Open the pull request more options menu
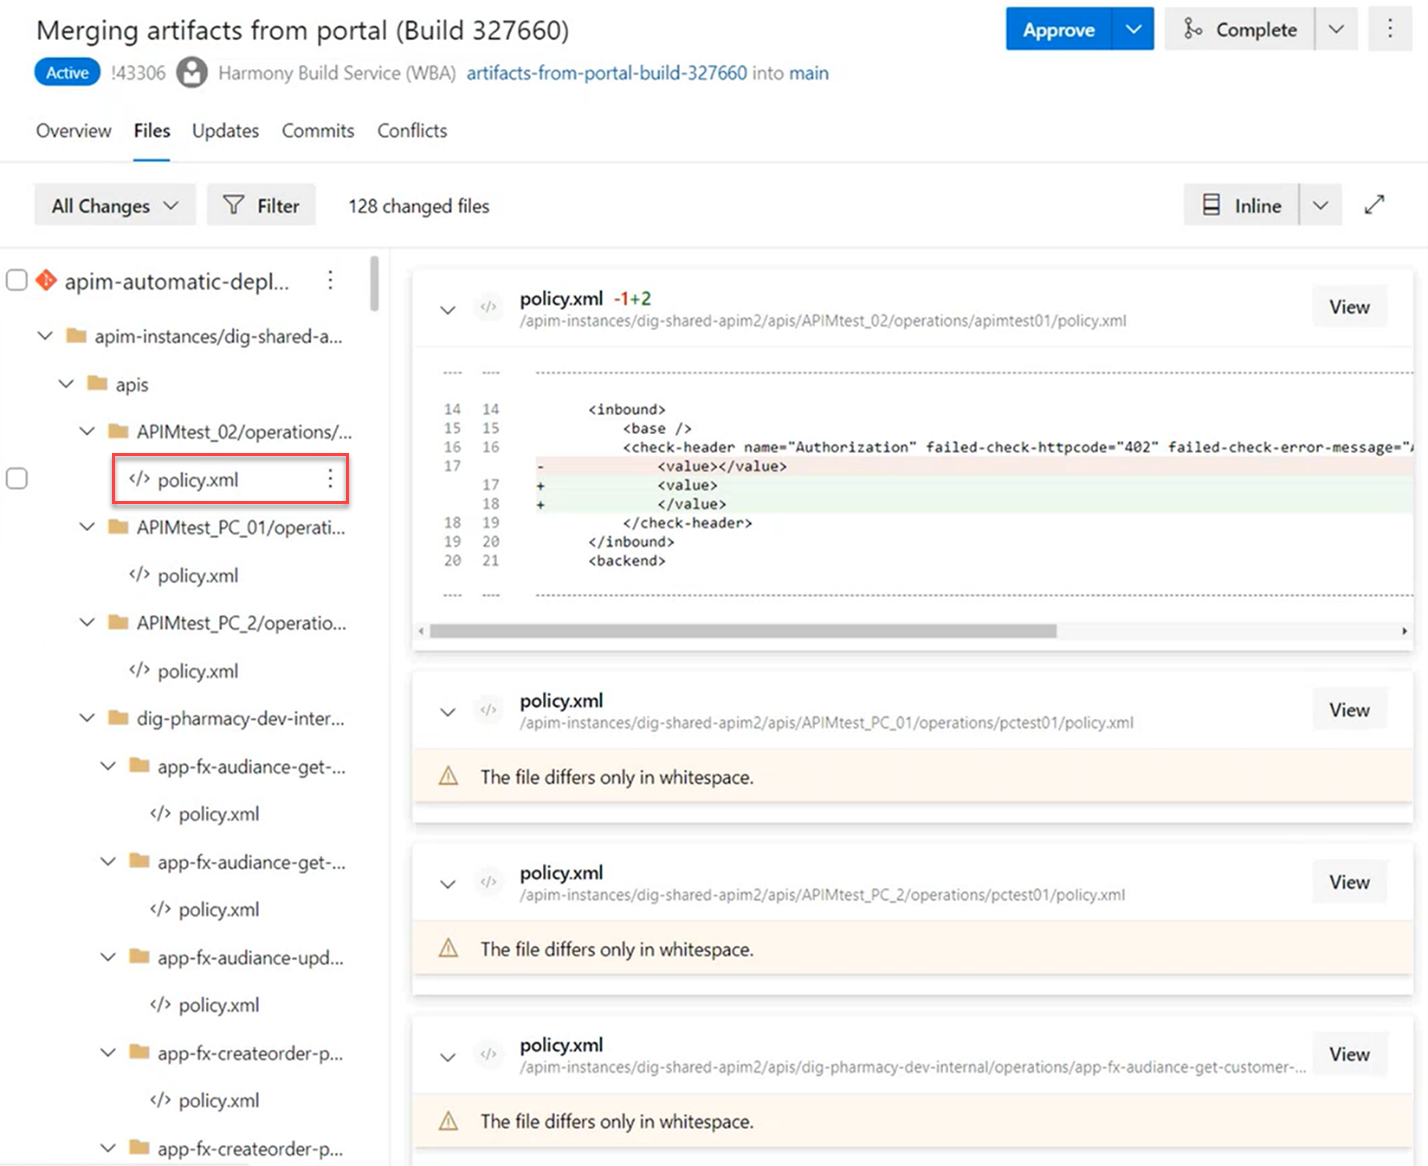 1389,30
